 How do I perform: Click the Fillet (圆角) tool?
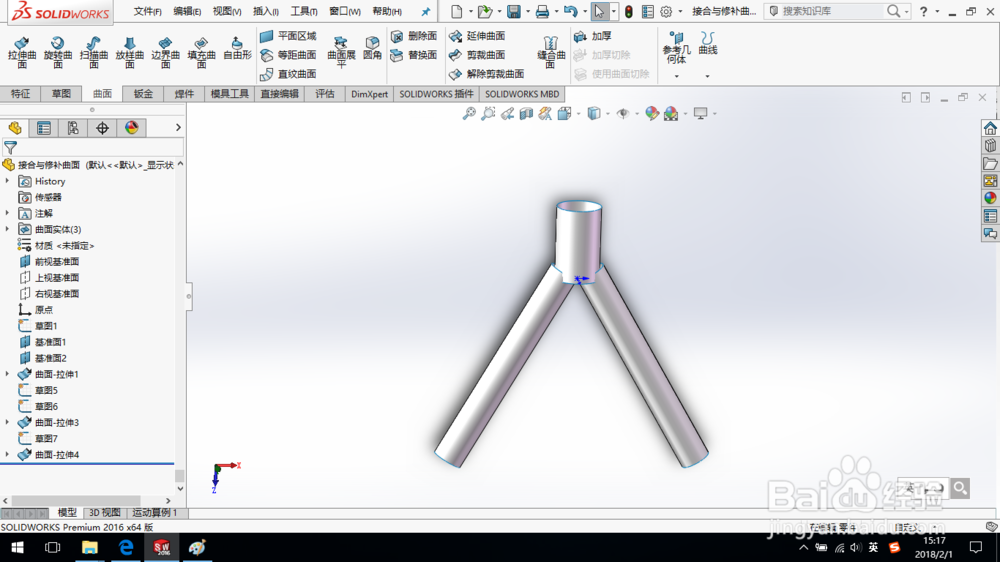372,48
